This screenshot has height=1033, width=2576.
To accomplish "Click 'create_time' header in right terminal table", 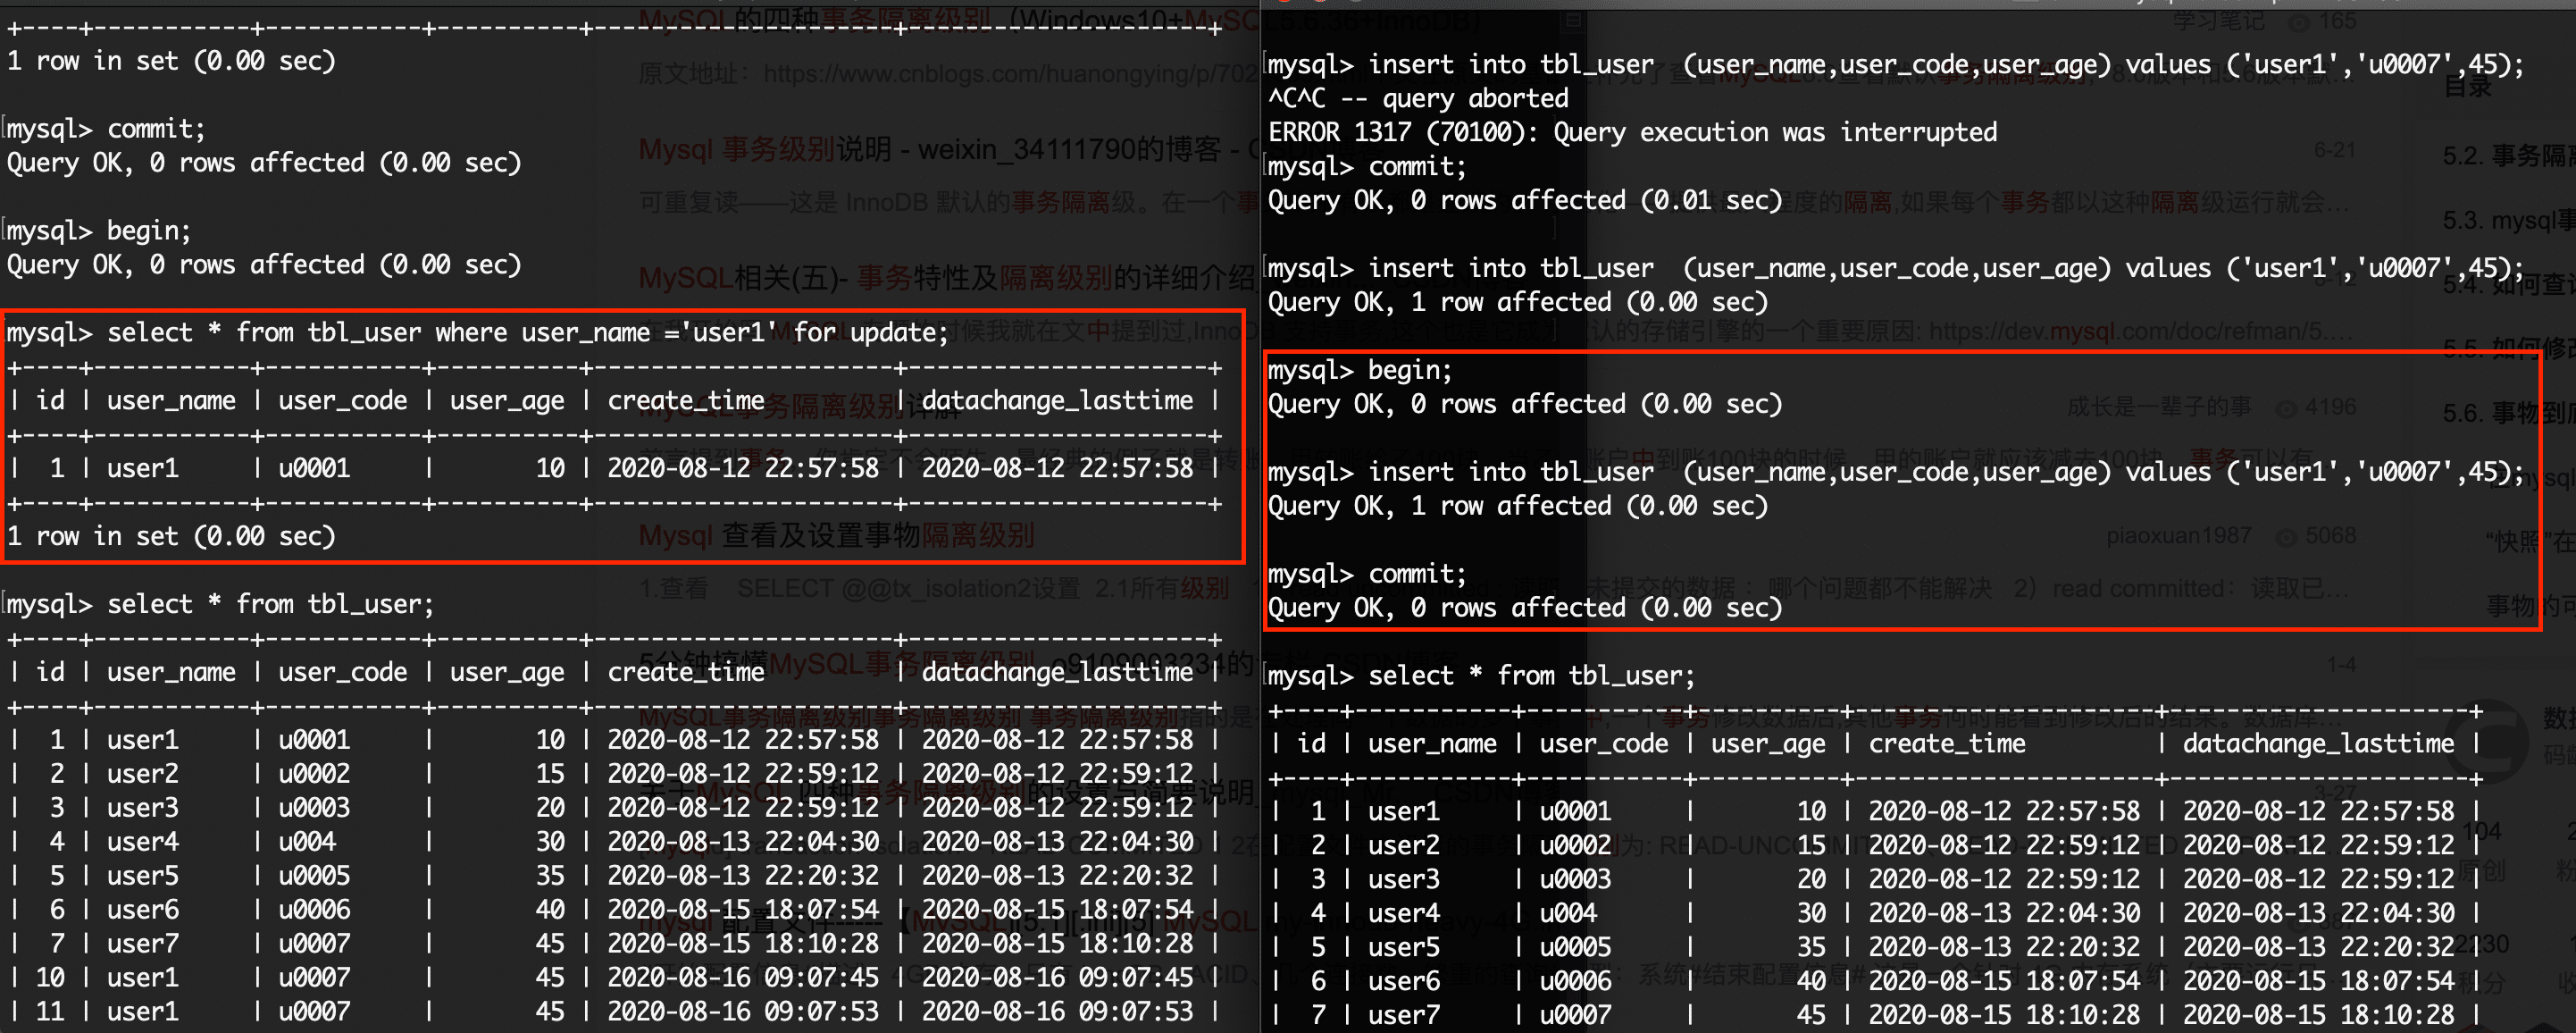I will click(1947, 744).
